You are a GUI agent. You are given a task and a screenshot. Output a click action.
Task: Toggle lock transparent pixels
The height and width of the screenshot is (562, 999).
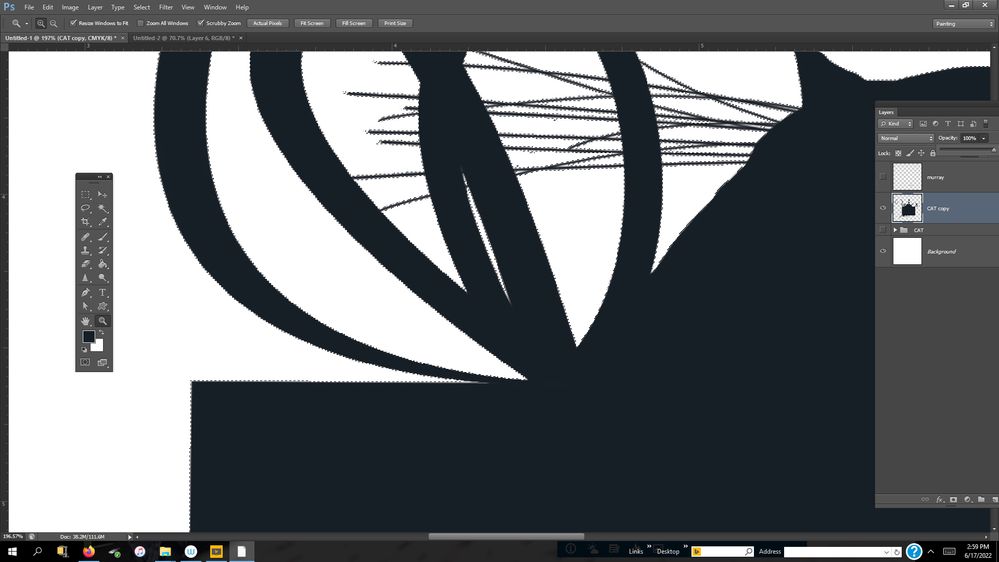(898, 153)
